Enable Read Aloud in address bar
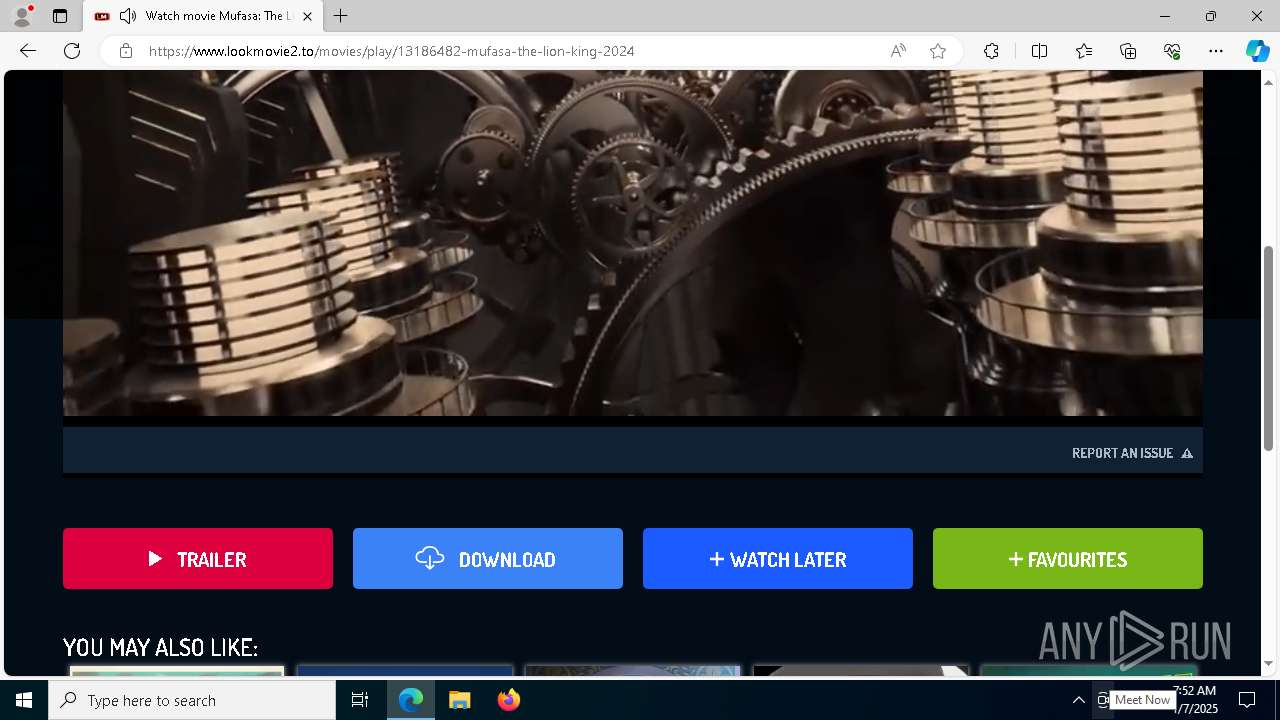The width and height of the screenshot is (1280, 720). click(898, 51)
